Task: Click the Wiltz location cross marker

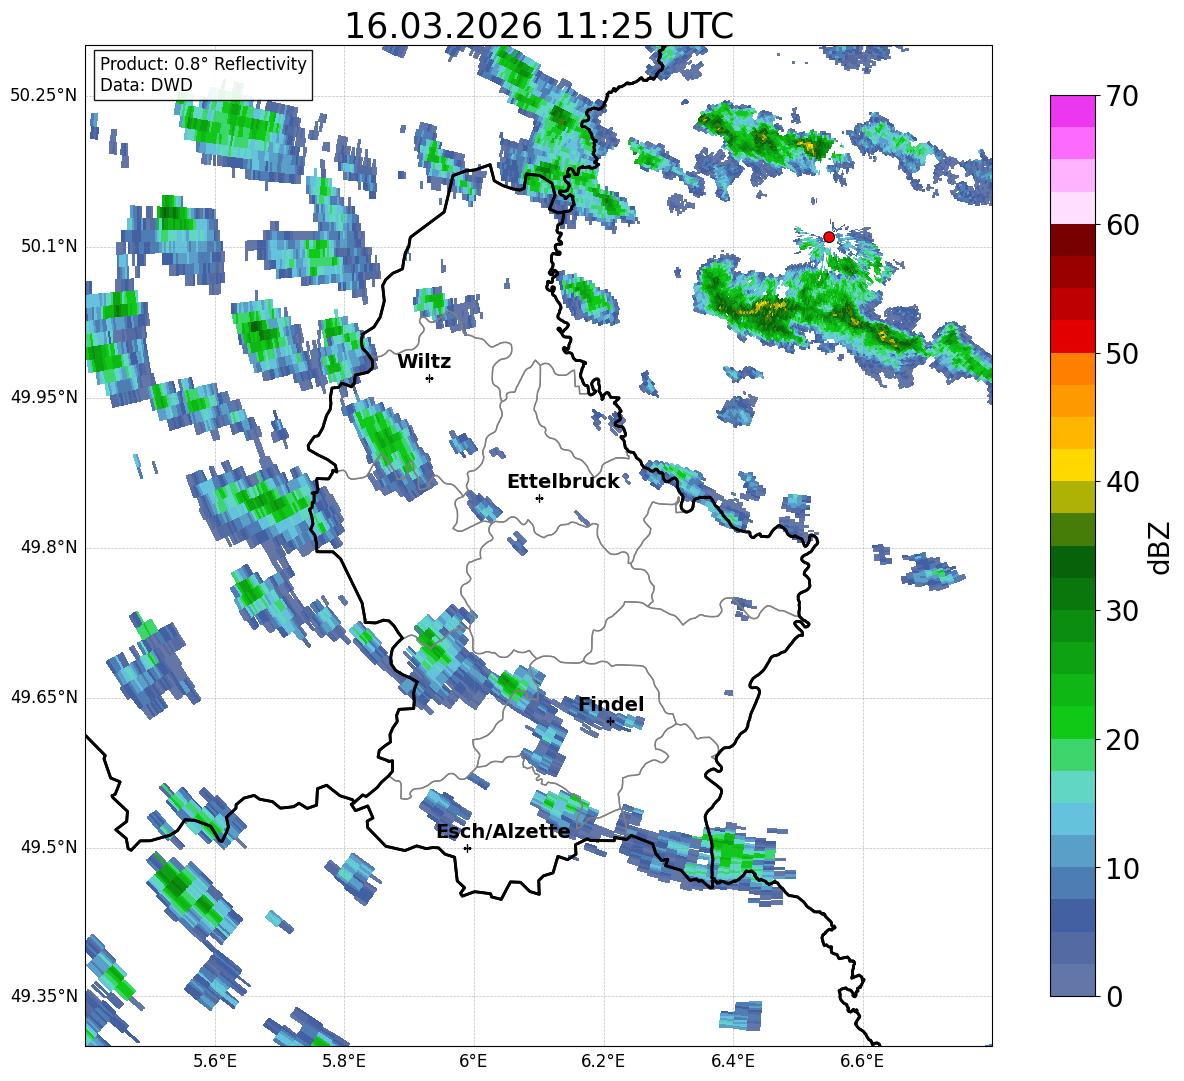Action: pos(430,378)
